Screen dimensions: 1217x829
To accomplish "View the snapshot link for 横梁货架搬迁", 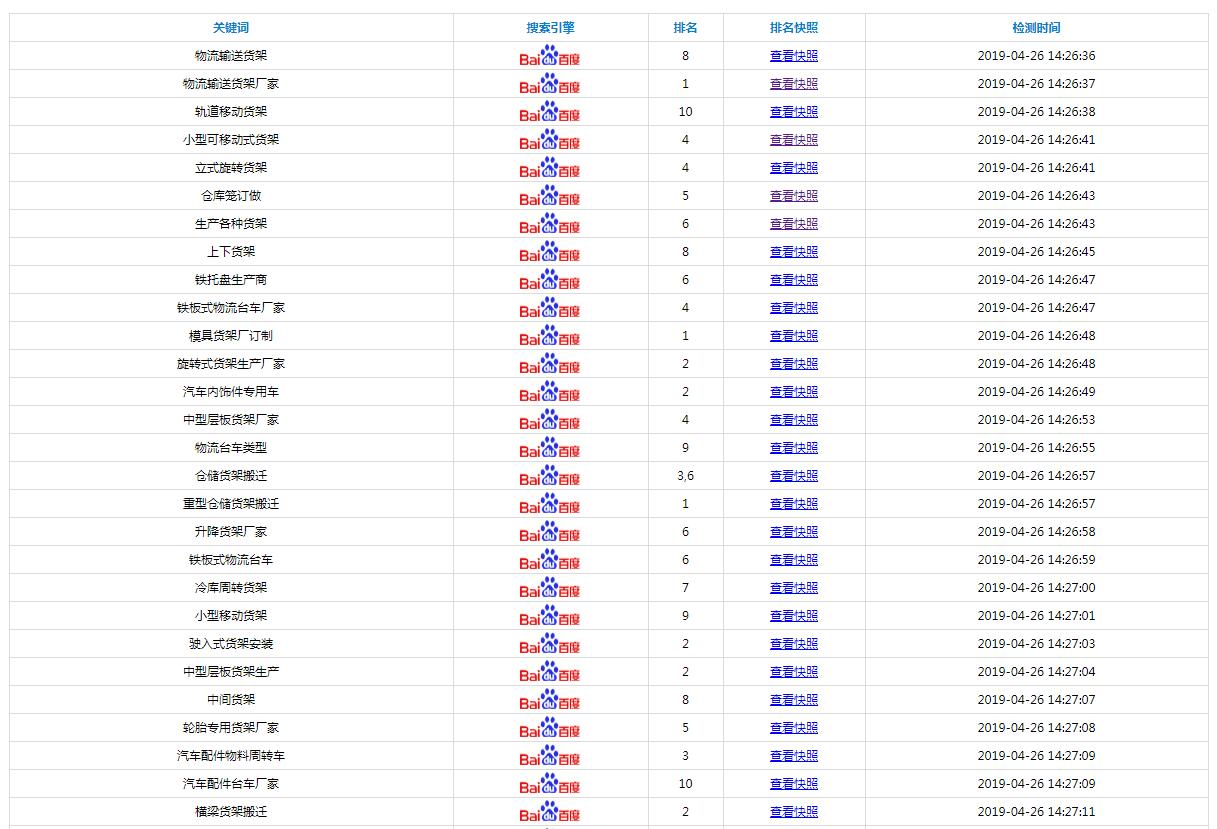I will tap(794, 812).
